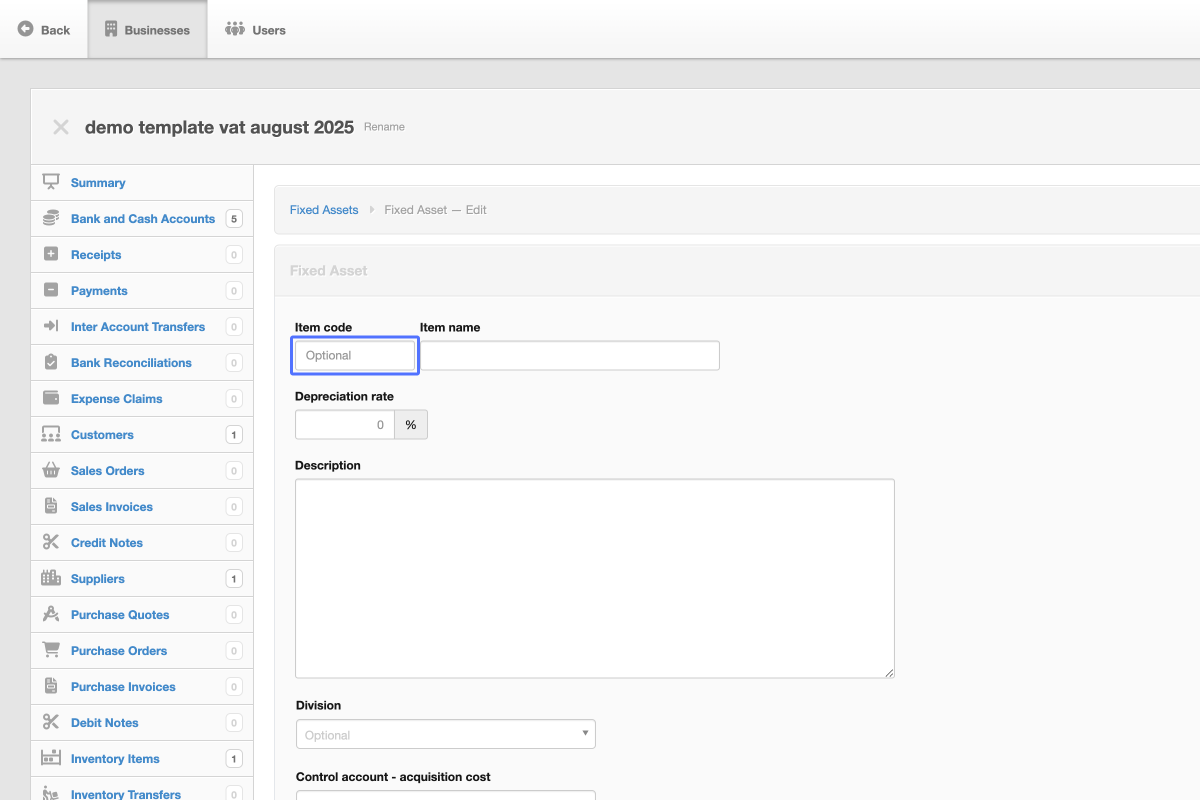Click the Expense Claims wallet icon

[x=51, y=398]
